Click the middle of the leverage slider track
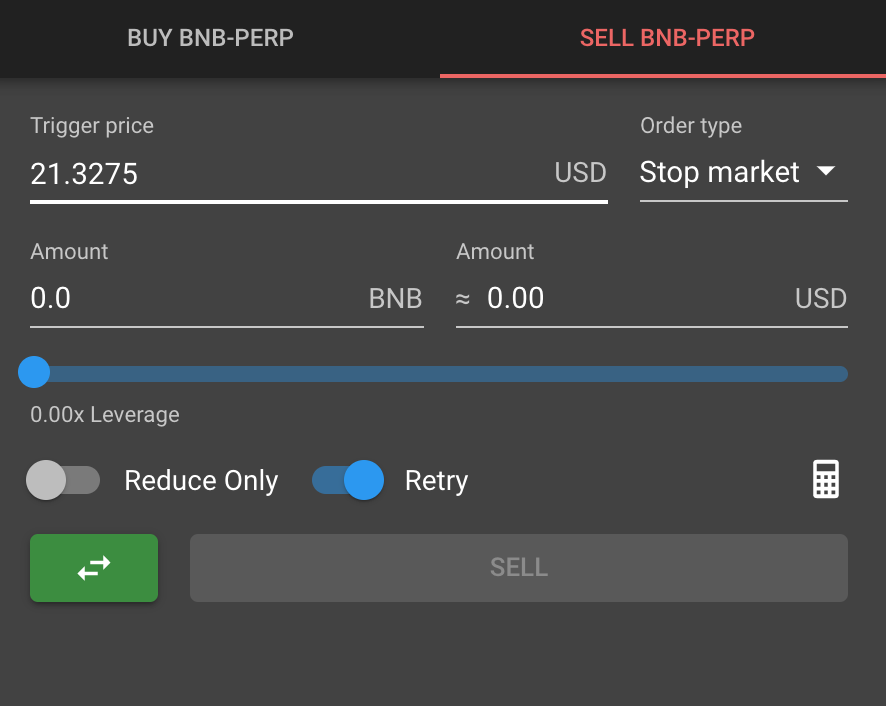The image size is (886, 706). click(x=441, y=374)
